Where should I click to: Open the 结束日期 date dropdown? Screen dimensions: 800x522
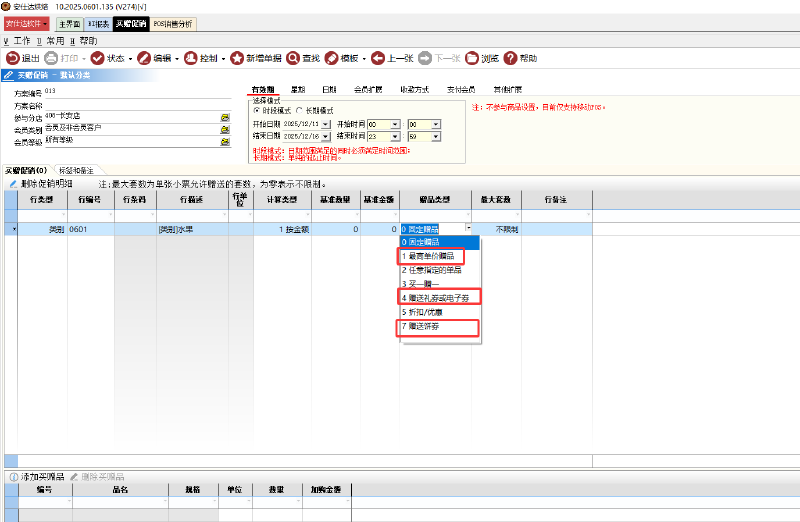pos(326,137)
